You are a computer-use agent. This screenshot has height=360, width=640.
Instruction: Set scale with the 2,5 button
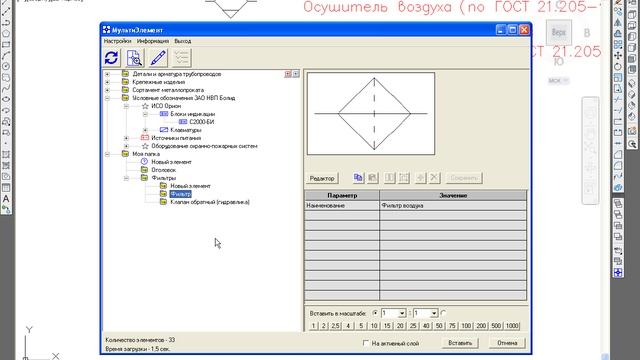tap(335, 326)
